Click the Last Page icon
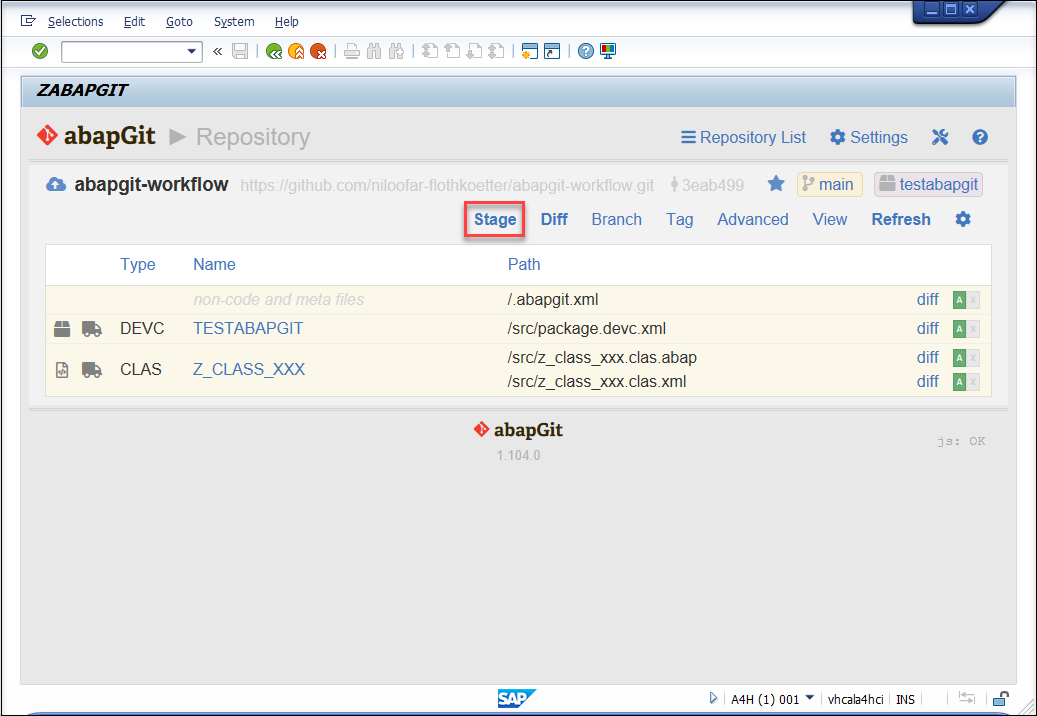1037x716 pixels. [x=497, y=51]
